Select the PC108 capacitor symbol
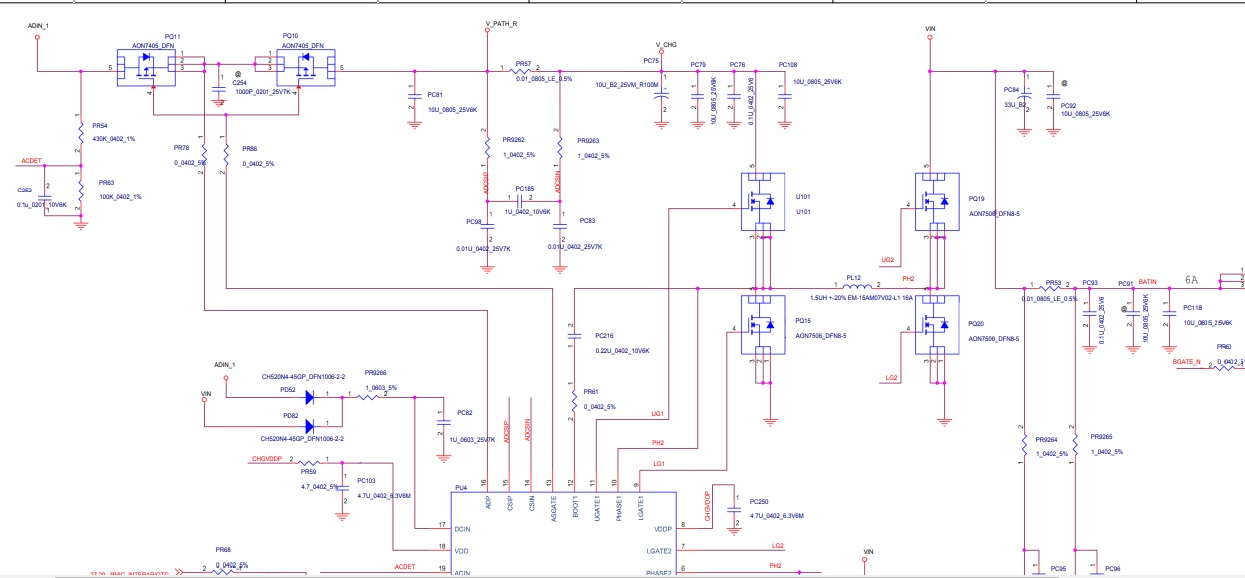The image size is (1245, 578). (x=785, y=96)
